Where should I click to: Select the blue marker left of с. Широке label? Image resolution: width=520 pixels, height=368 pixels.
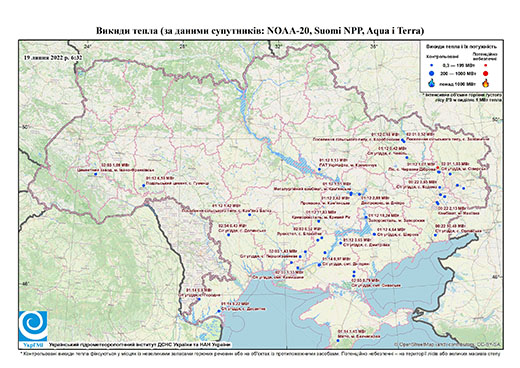pos(375,234)
